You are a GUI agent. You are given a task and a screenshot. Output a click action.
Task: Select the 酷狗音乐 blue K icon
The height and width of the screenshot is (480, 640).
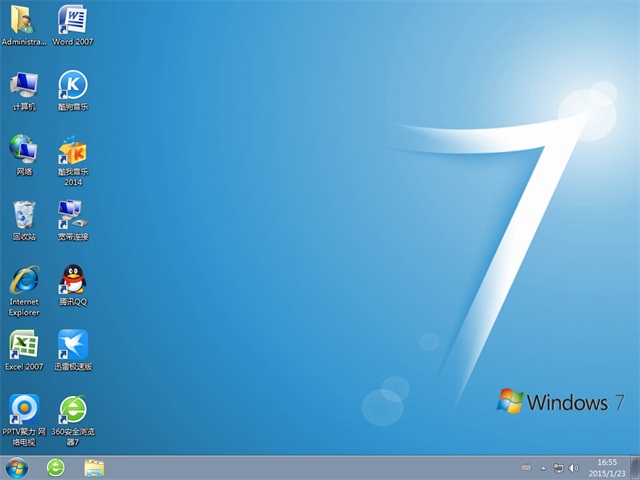coord(72,85)
